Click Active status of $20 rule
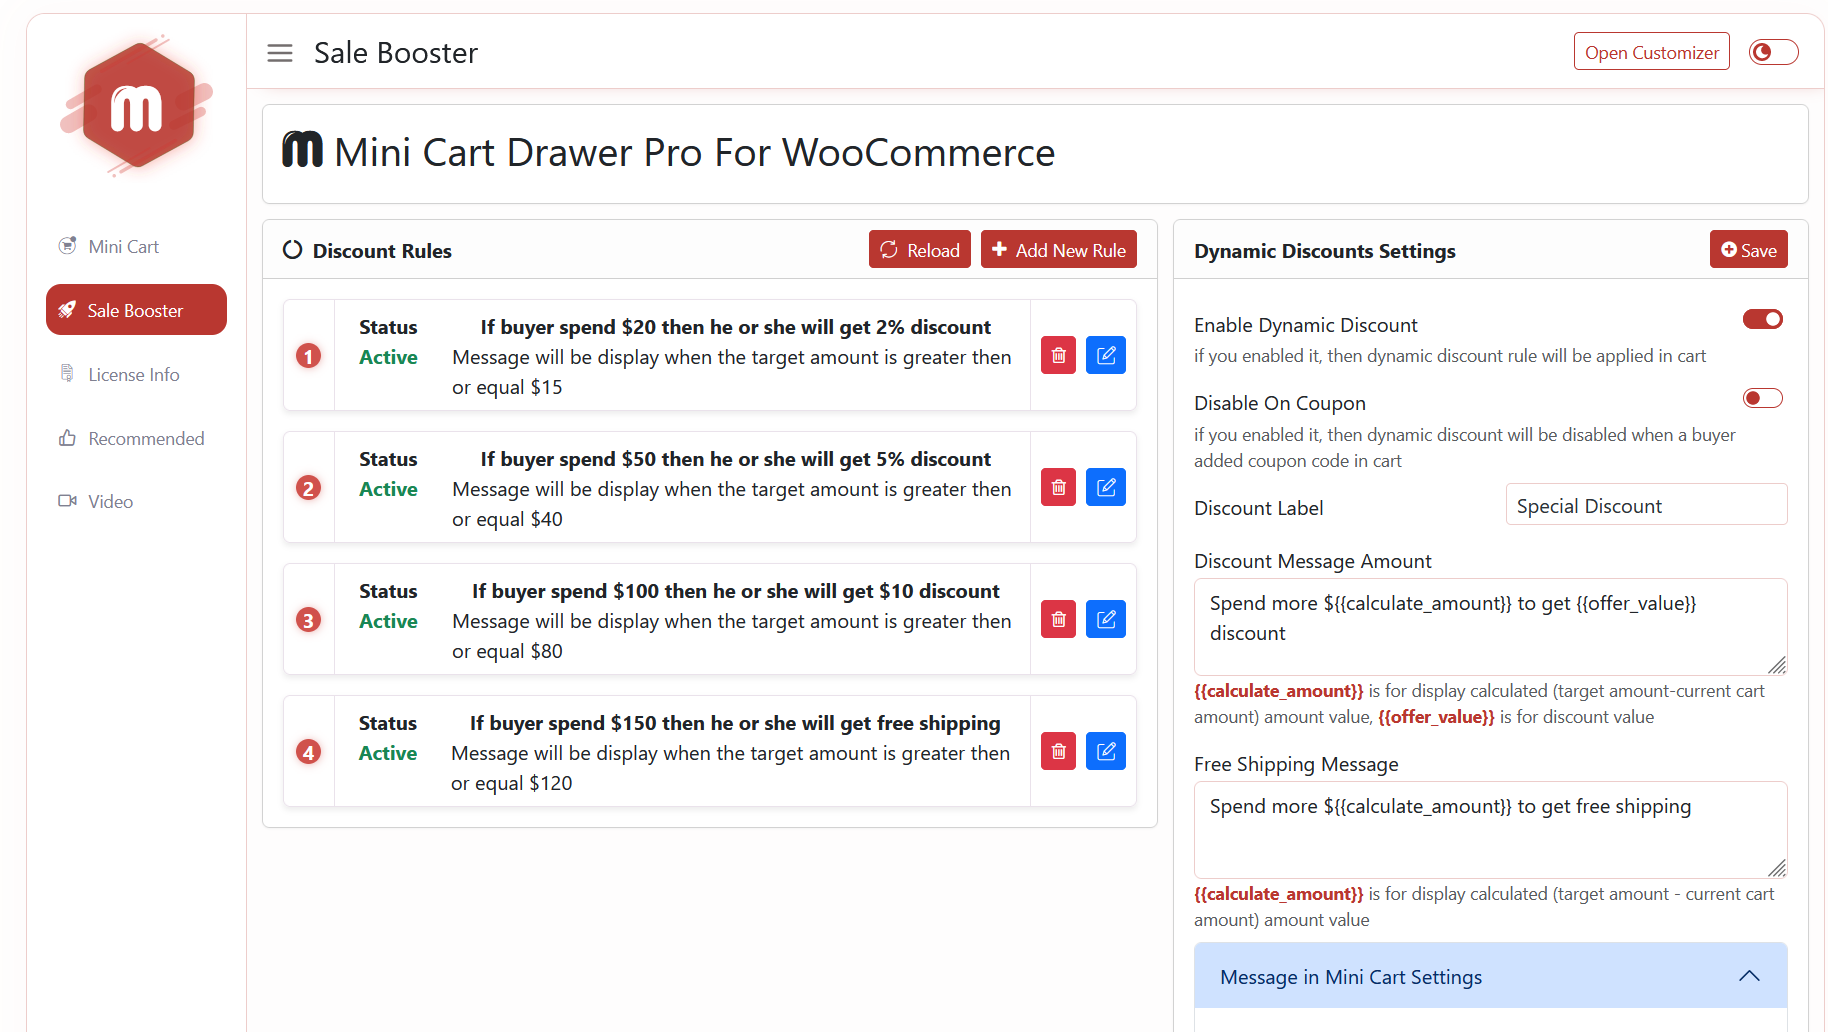Screen dimensions: 1828x1032 388,357
